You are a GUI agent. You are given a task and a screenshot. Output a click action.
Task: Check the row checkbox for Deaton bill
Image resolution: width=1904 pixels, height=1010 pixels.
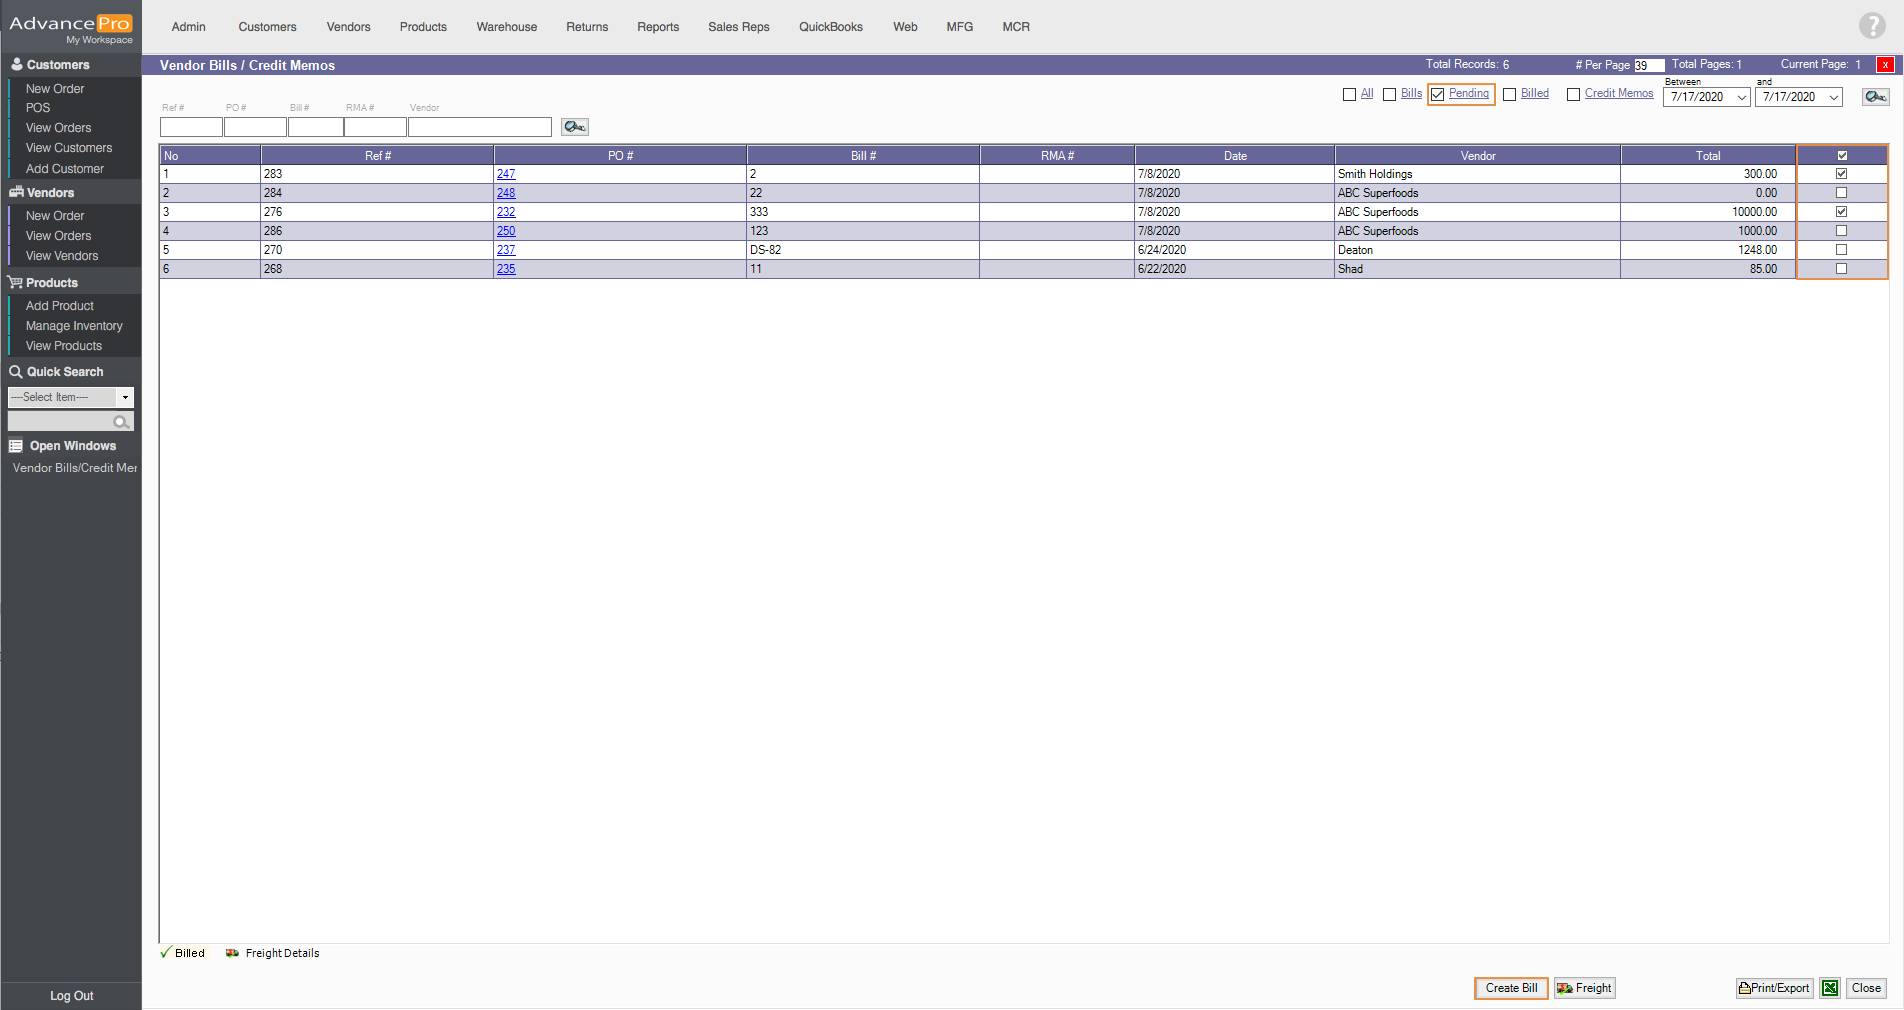pyautogui.click(x=1841, y=250)
